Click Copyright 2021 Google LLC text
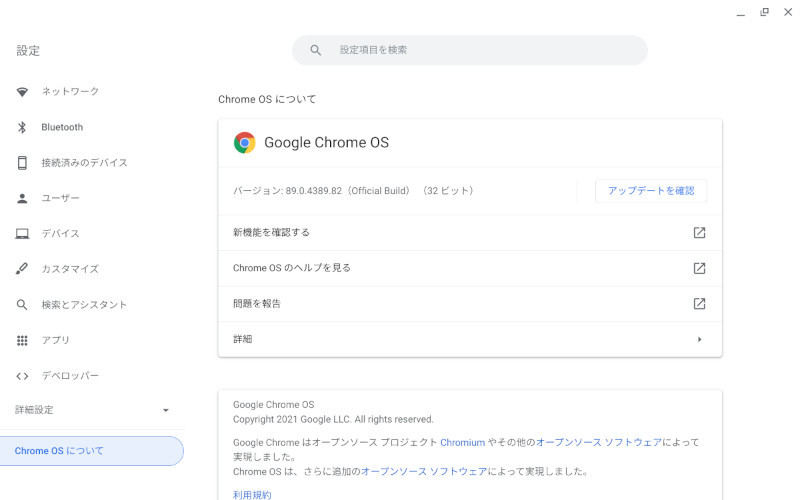800x500 pixels. 333,419
